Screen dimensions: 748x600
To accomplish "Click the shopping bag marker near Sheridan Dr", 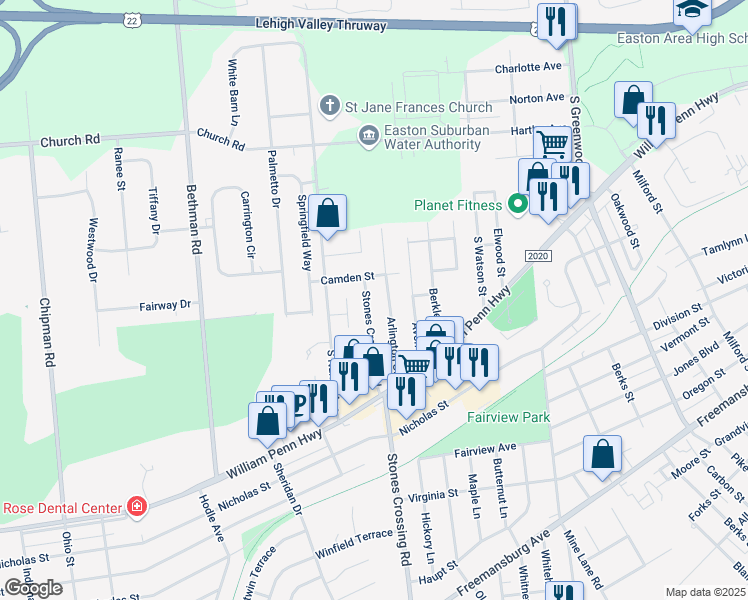I will coord(268,423).
